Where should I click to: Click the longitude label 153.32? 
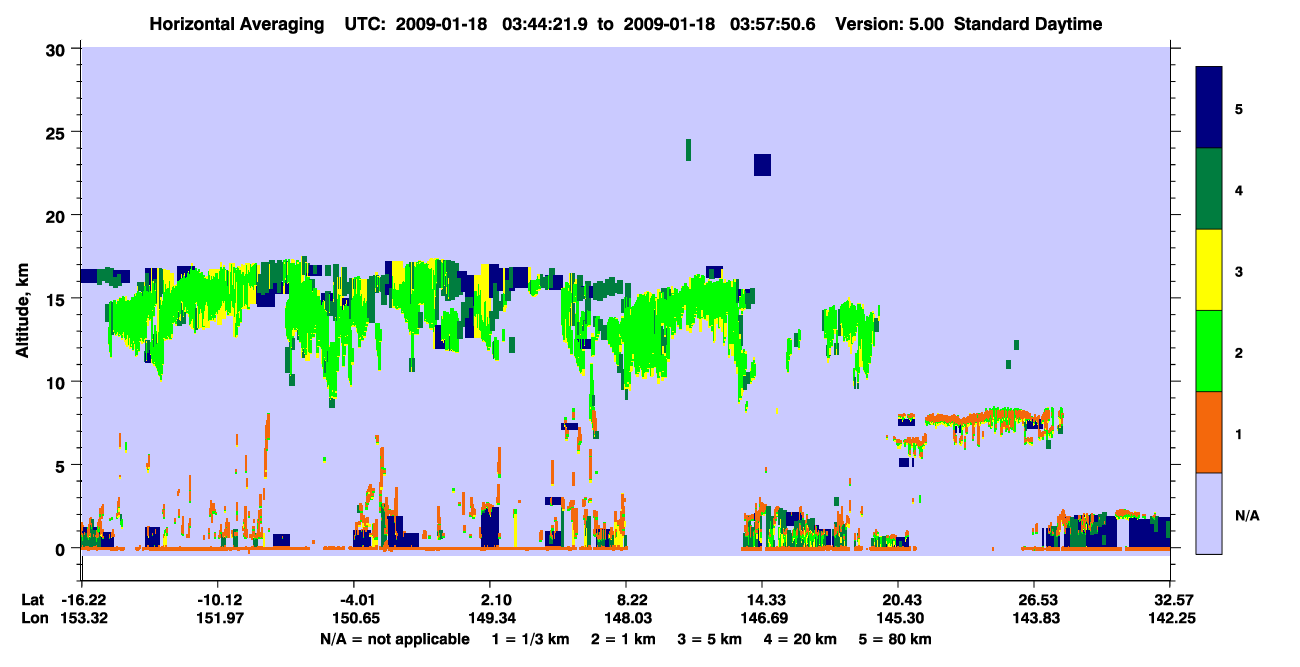pos(83,619)
